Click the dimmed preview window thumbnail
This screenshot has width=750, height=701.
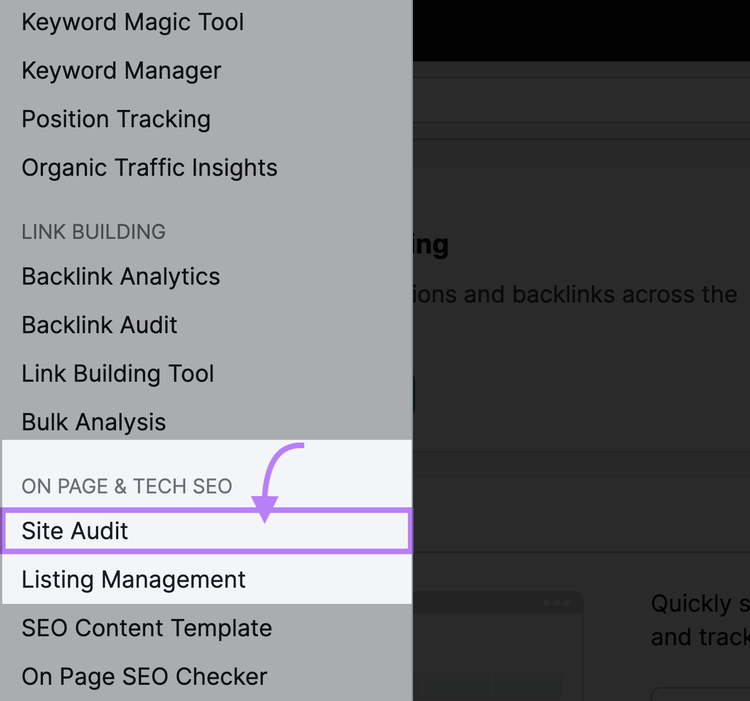click(x=498, y=646)
